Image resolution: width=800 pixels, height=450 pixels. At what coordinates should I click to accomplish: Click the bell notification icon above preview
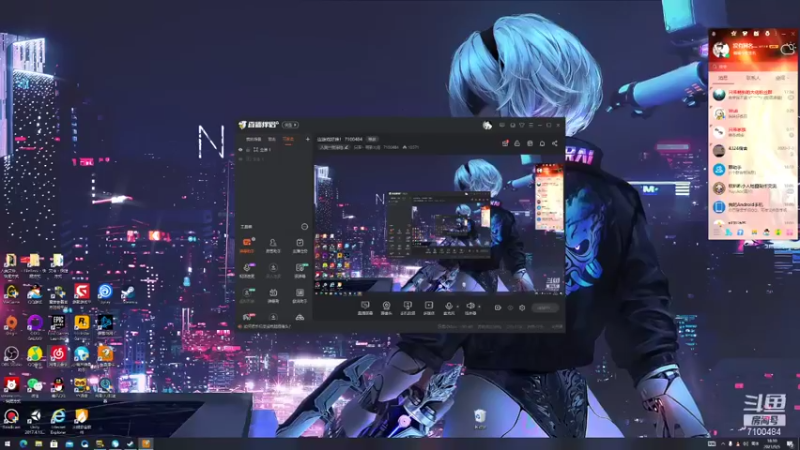[542, 143]
